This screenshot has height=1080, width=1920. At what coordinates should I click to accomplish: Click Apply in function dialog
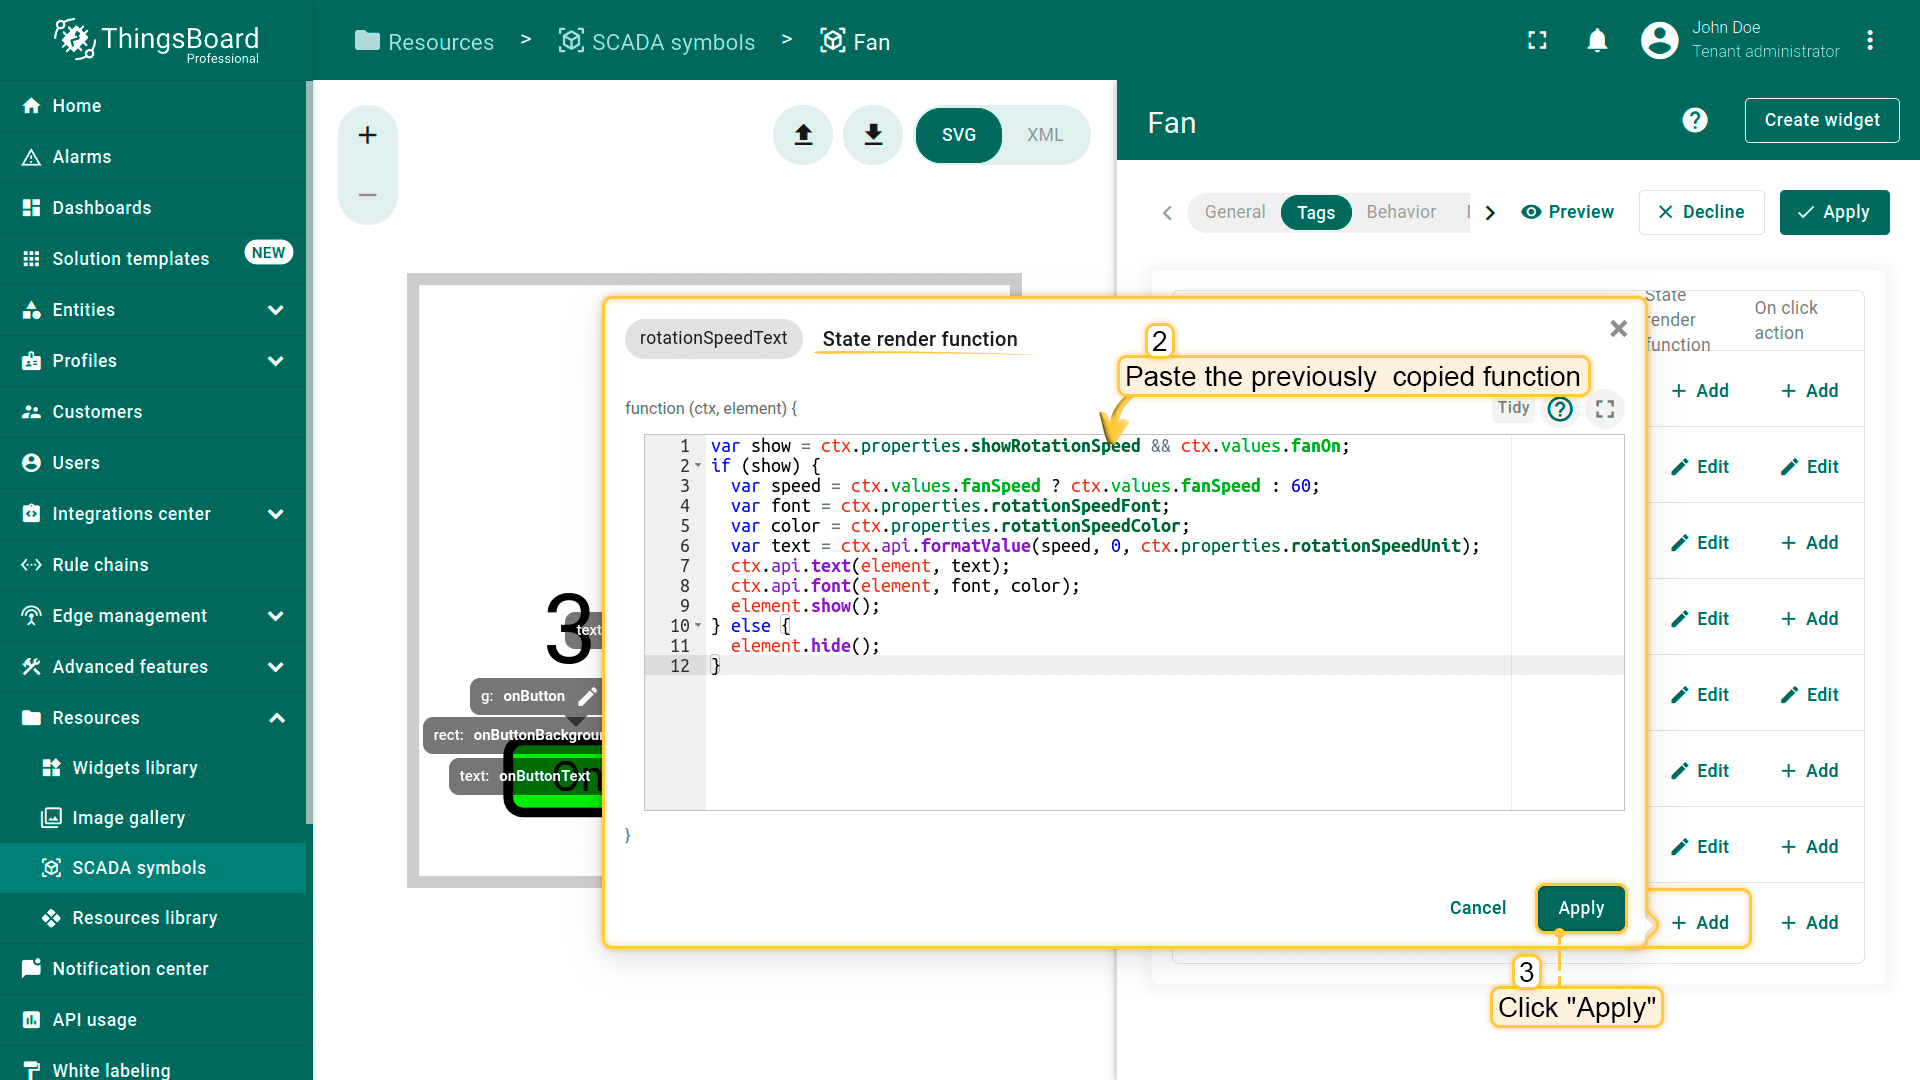tap(1580, 908)
